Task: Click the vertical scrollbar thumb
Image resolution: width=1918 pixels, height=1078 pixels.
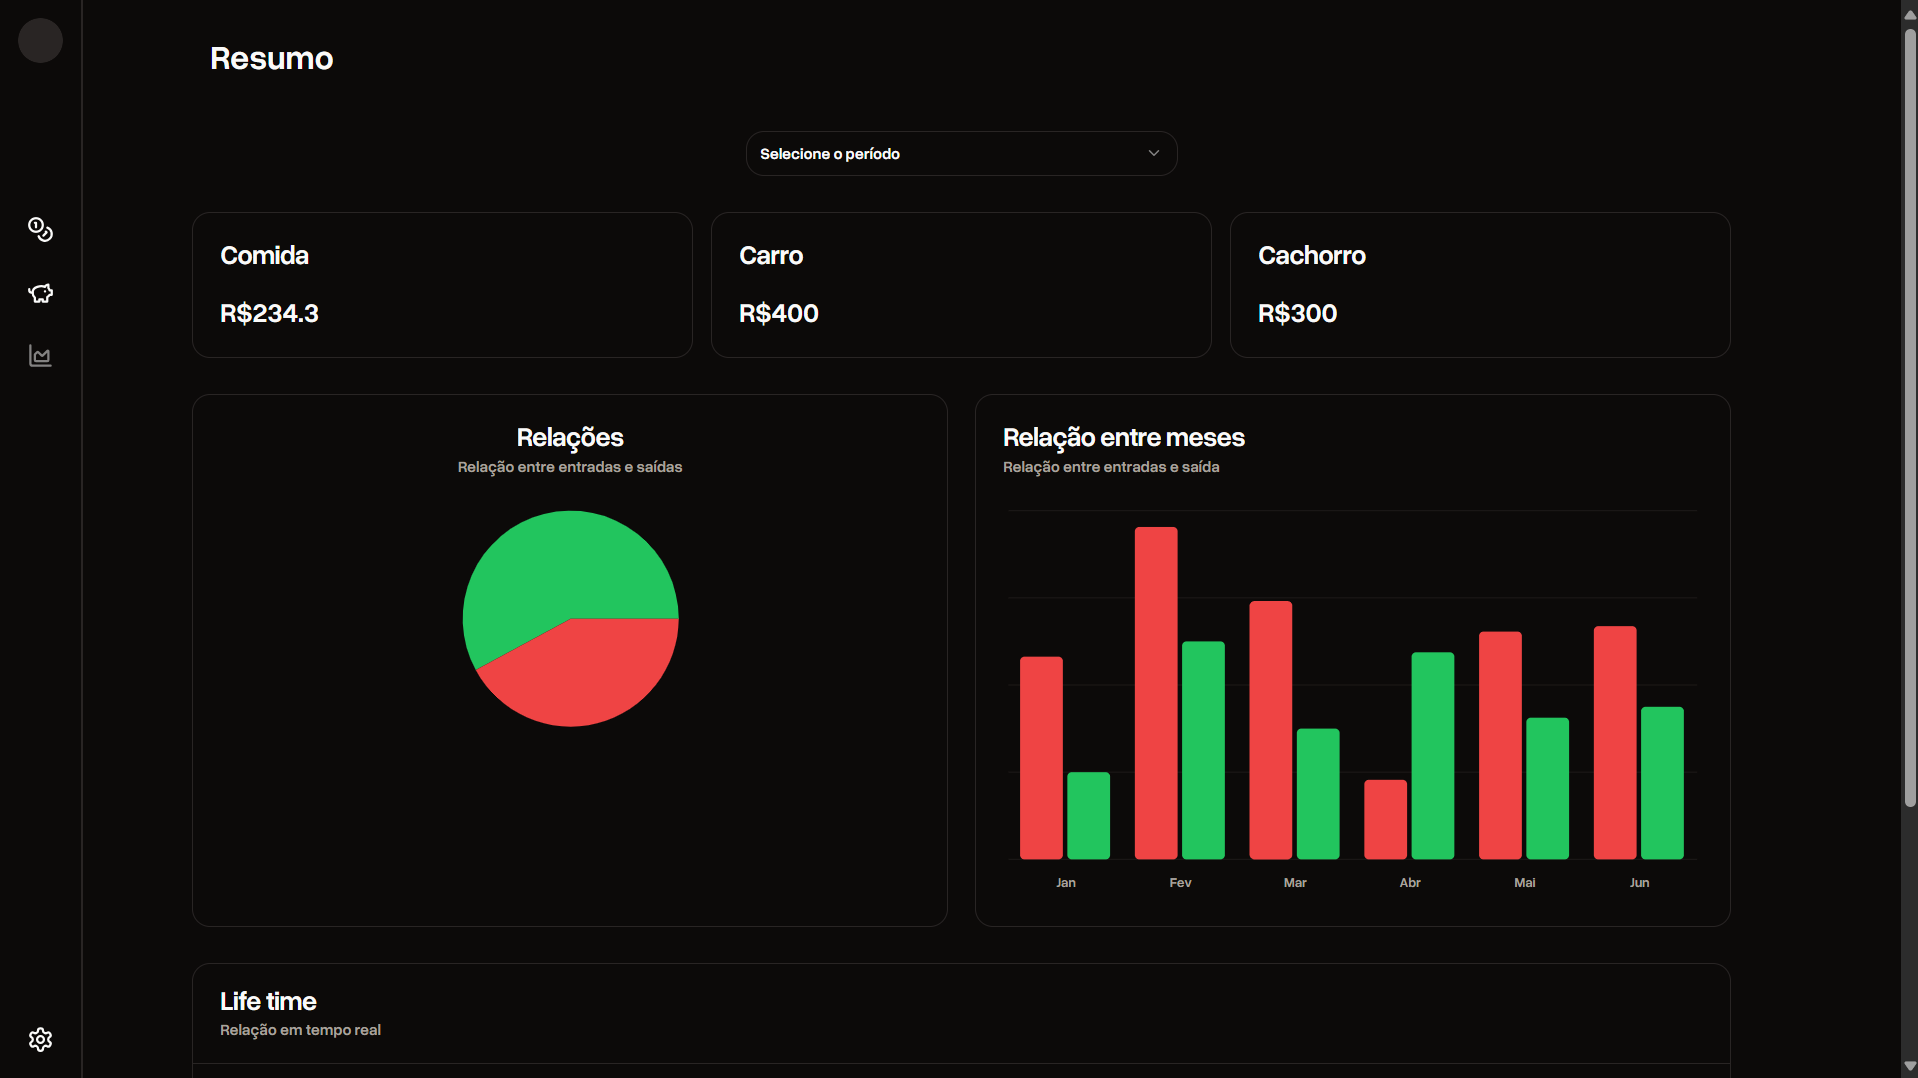Action: pyautogui.click(x=1909, y=420)
